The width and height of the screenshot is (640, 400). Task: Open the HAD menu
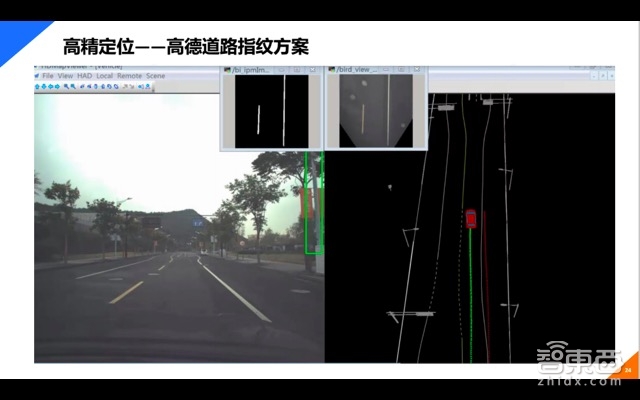click(x=83, y=76)
